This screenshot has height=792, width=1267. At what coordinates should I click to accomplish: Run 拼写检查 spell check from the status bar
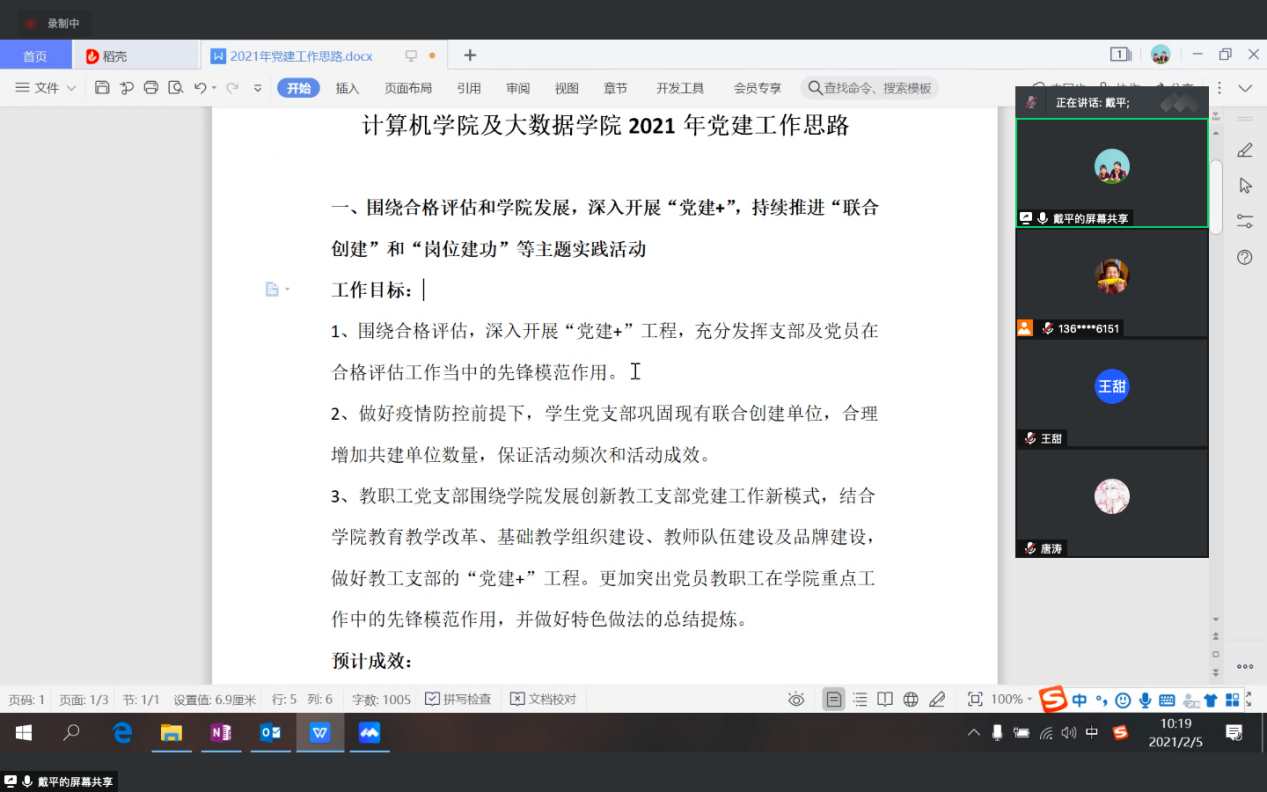[x=458, y=699]
